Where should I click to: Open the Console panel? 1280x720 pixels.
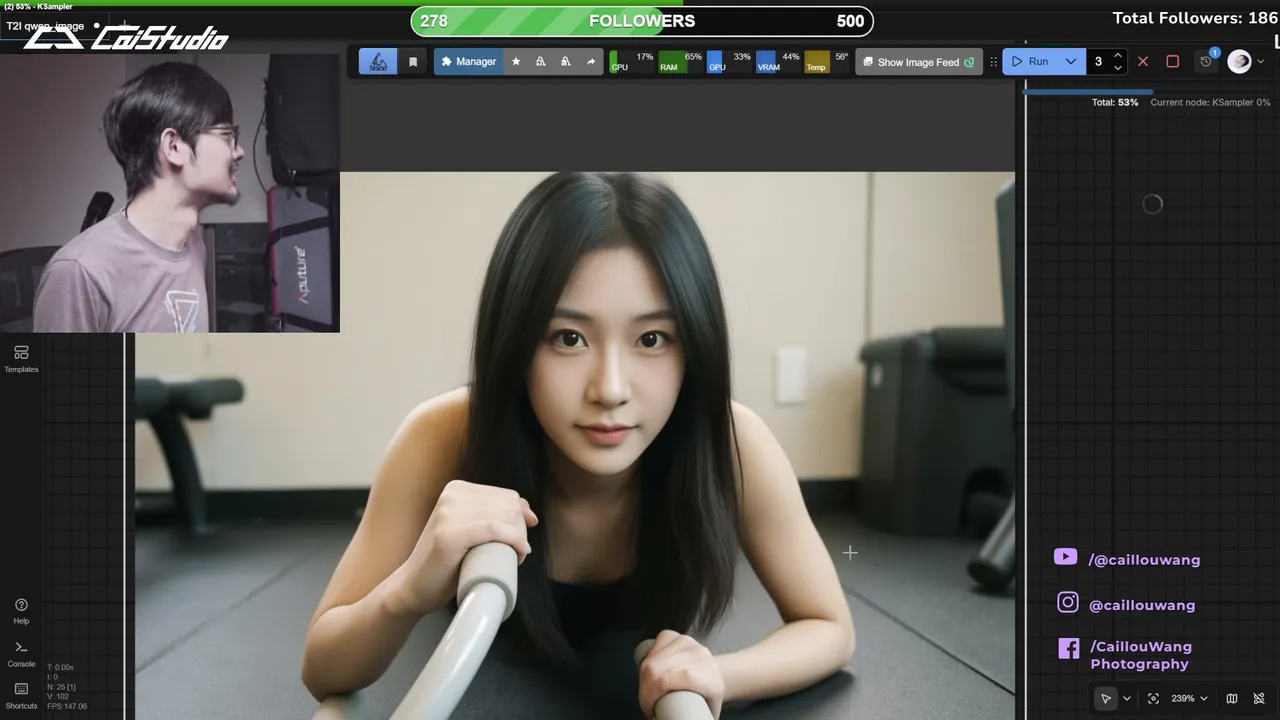[x=21, y=654]
